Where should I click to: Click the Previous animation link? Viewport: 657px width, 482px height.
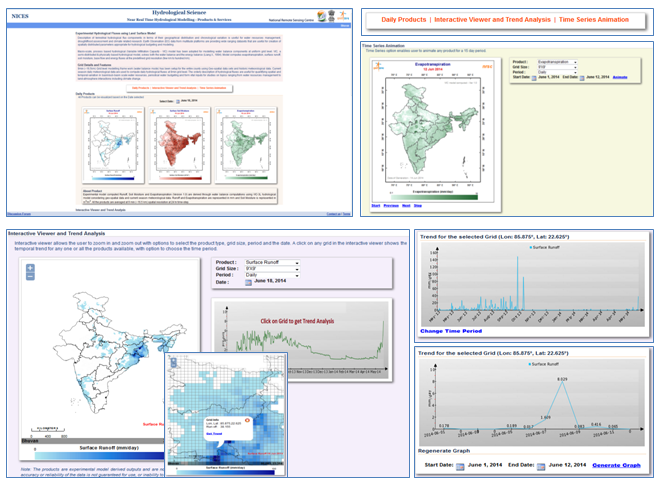pos(391,206)
